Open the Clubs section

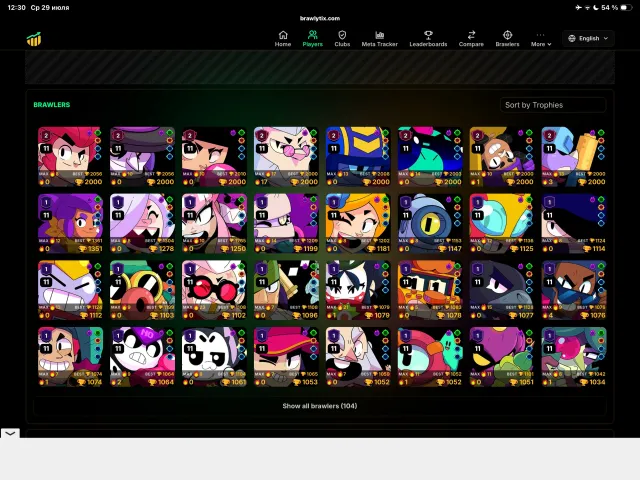(342, 39)
